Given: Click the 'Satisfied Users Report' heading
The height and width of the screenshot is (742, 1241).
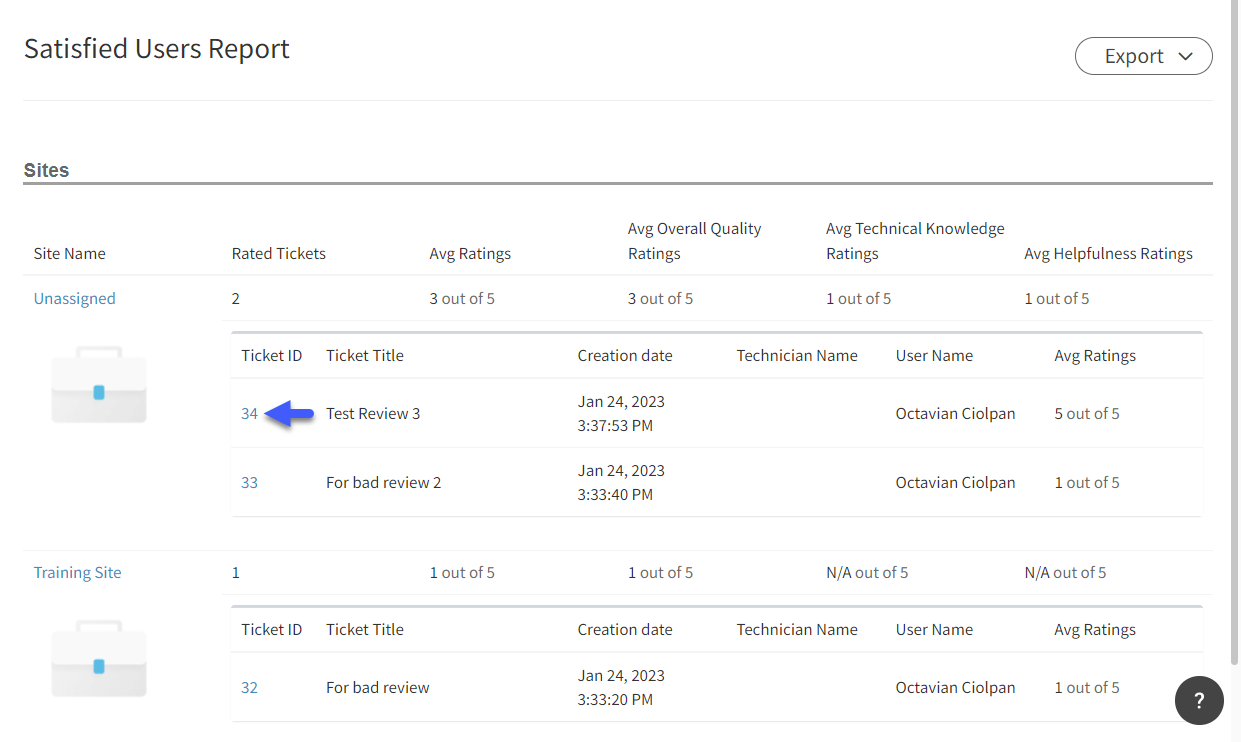Looking at the screenshot, I should tap(157, 48).
